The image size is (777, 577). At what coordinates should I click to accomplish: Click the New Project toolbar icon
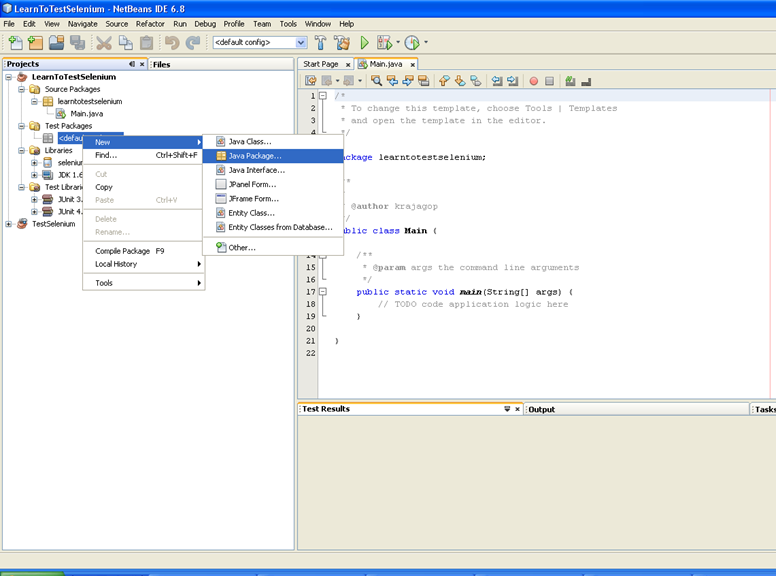(35, 43)
